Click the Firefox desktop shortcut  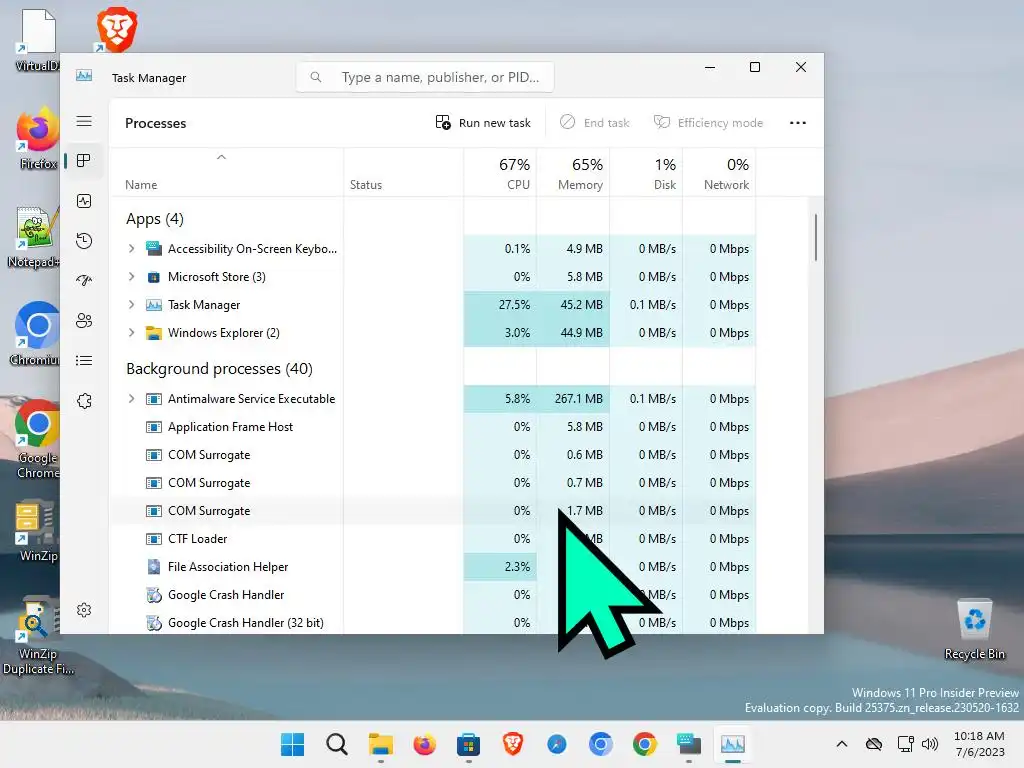coord(38,140)
